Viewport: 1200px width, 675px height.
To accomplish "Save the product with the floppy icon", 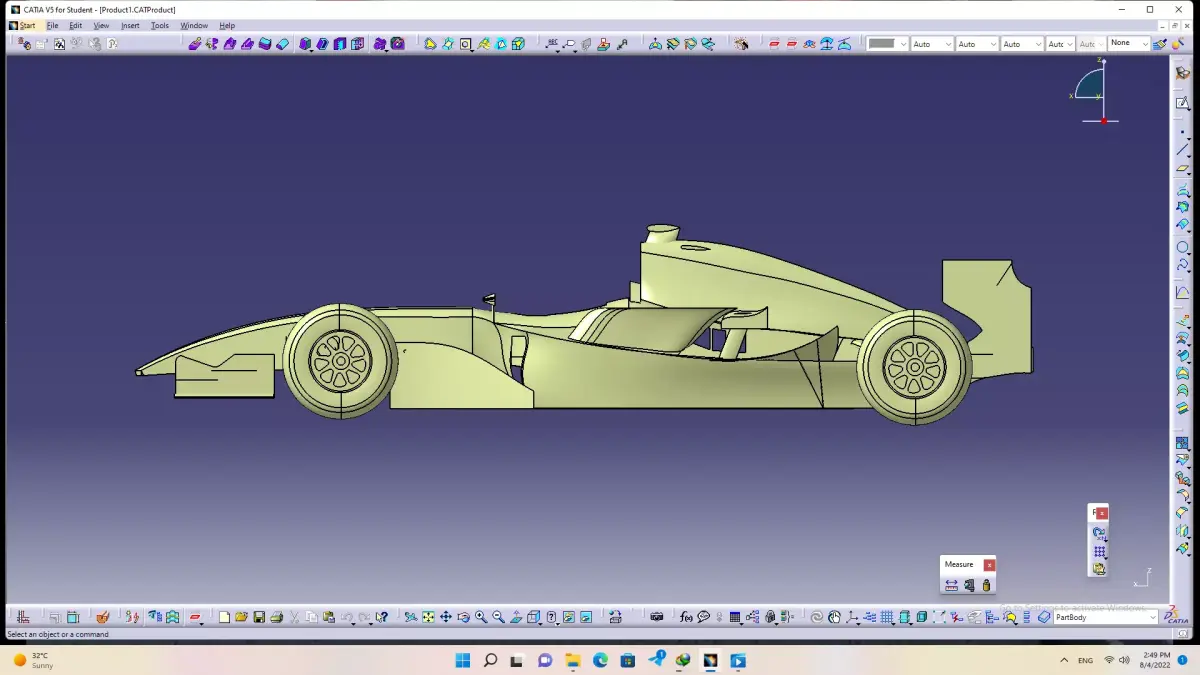I will pyautogui.click(x=259, y=617).
